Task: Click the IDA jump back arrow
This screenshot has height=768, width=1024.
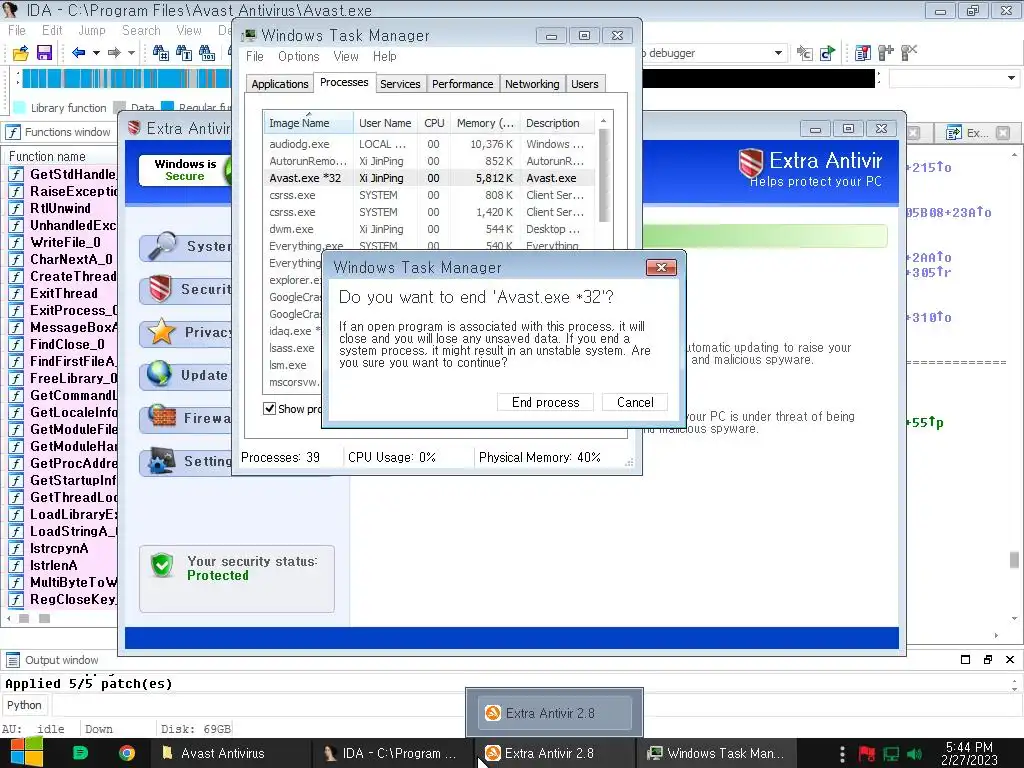Action: 78,53
